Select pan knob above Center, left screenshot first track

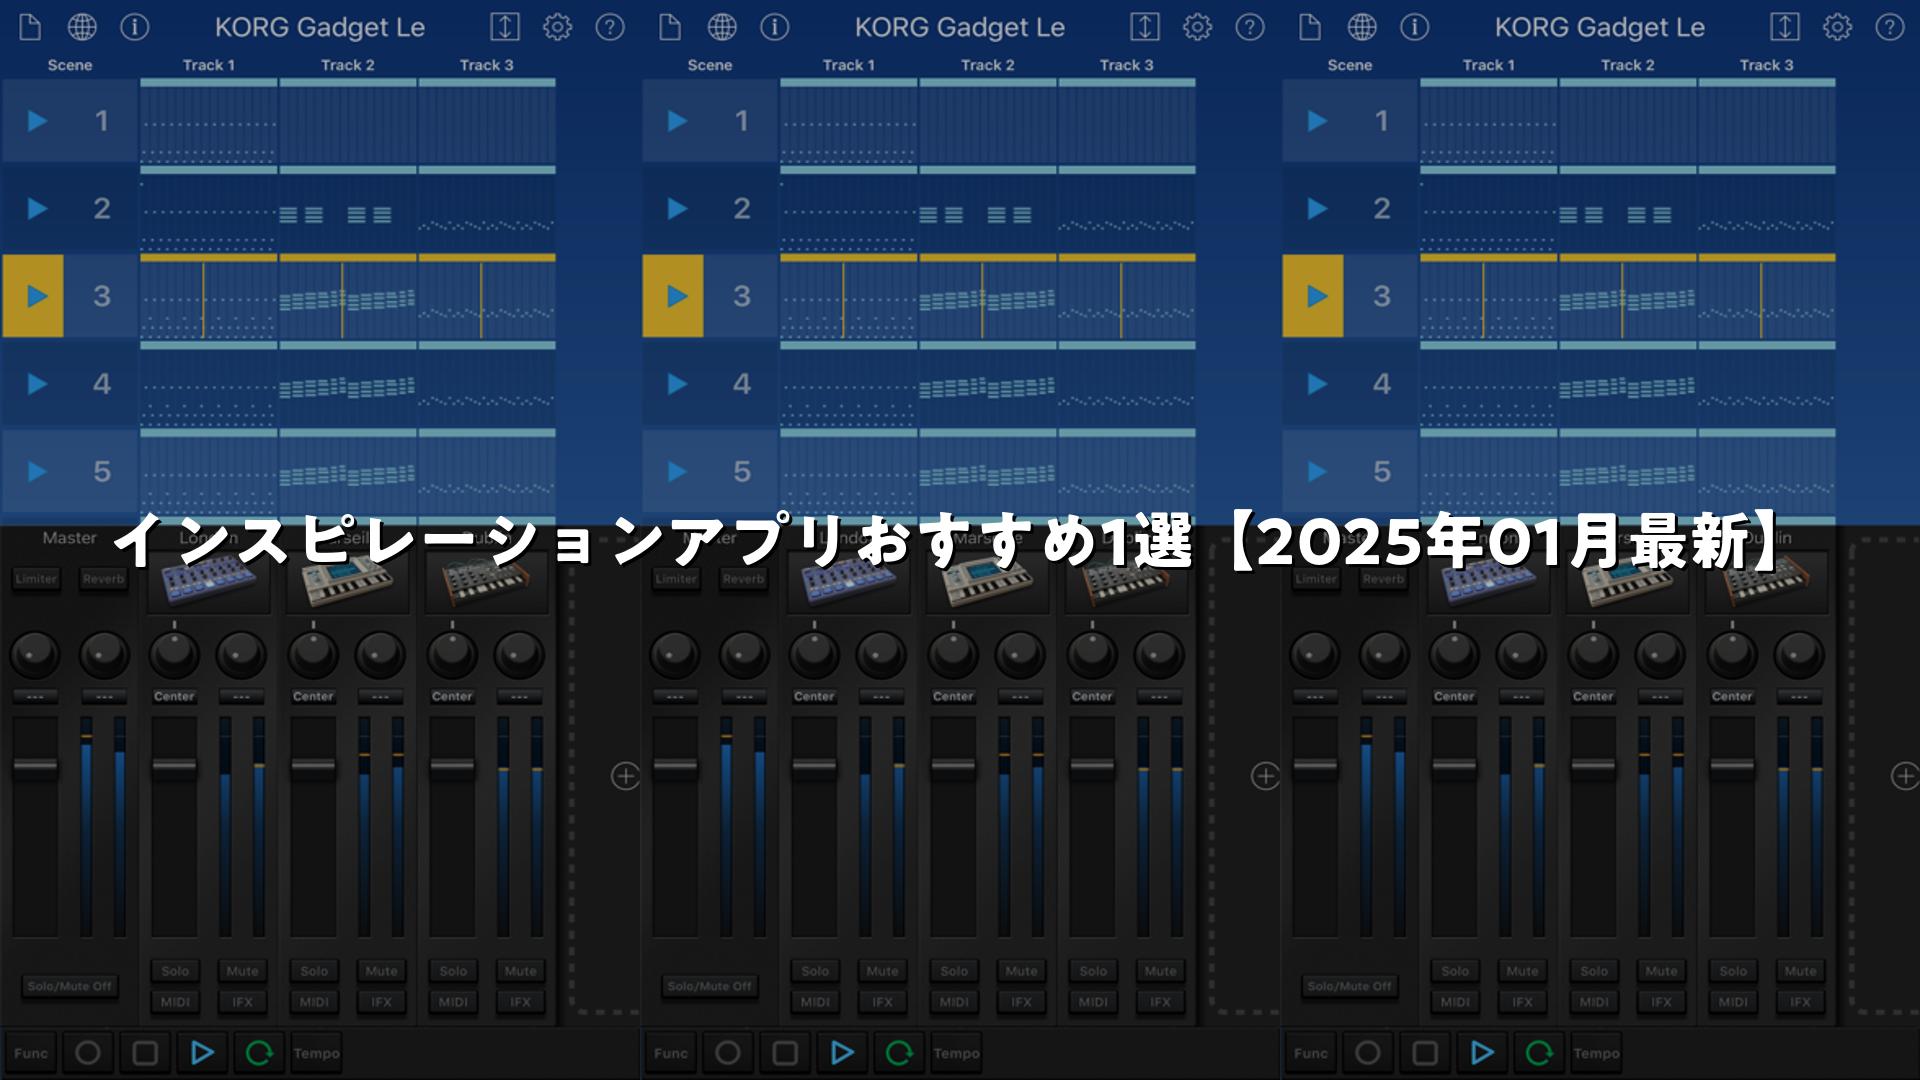[174, 654]
